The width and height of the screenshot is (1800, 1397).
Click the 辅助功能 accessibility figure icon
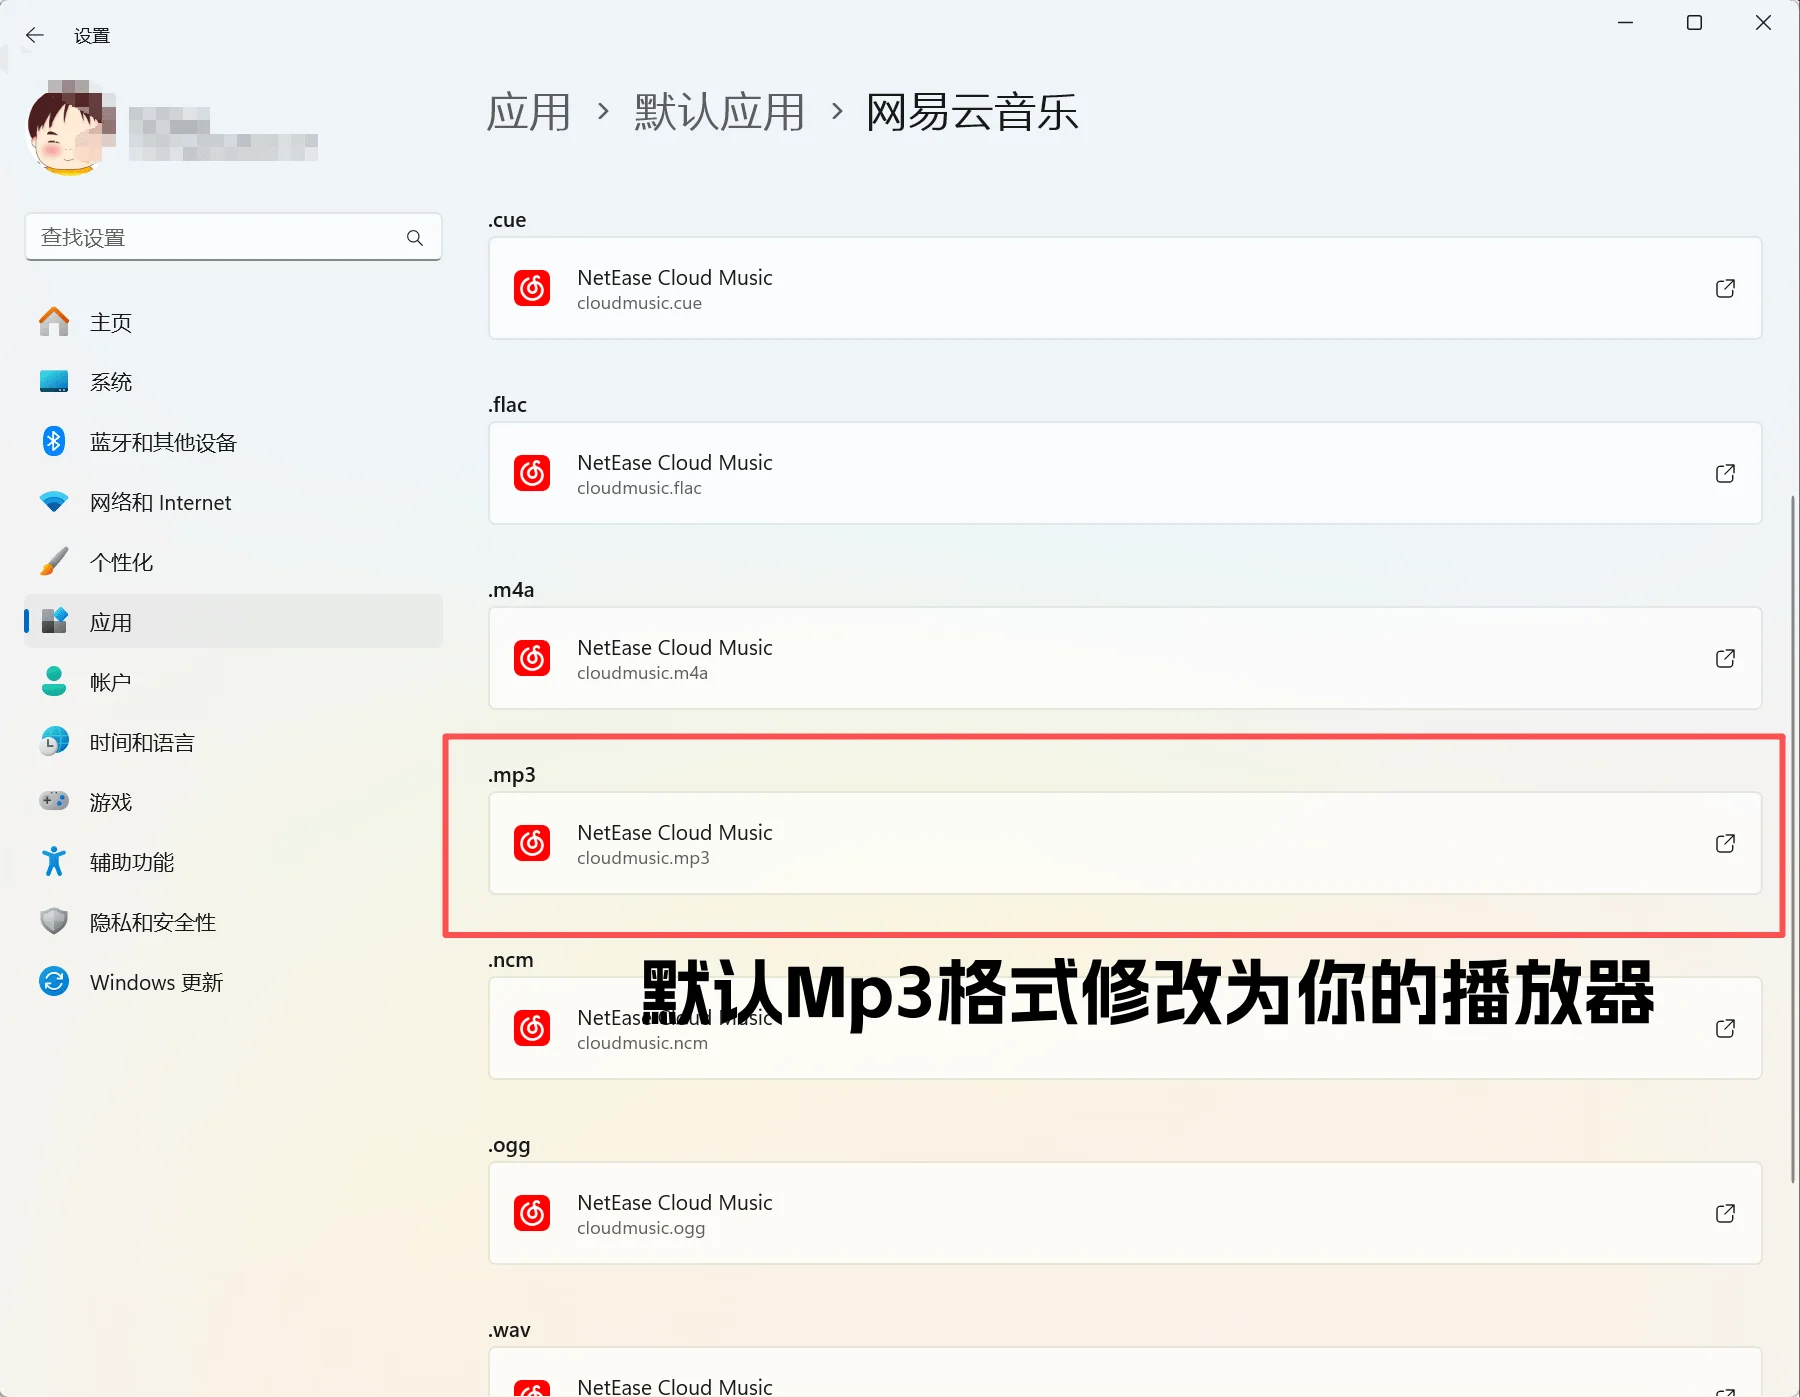(54, 862)
